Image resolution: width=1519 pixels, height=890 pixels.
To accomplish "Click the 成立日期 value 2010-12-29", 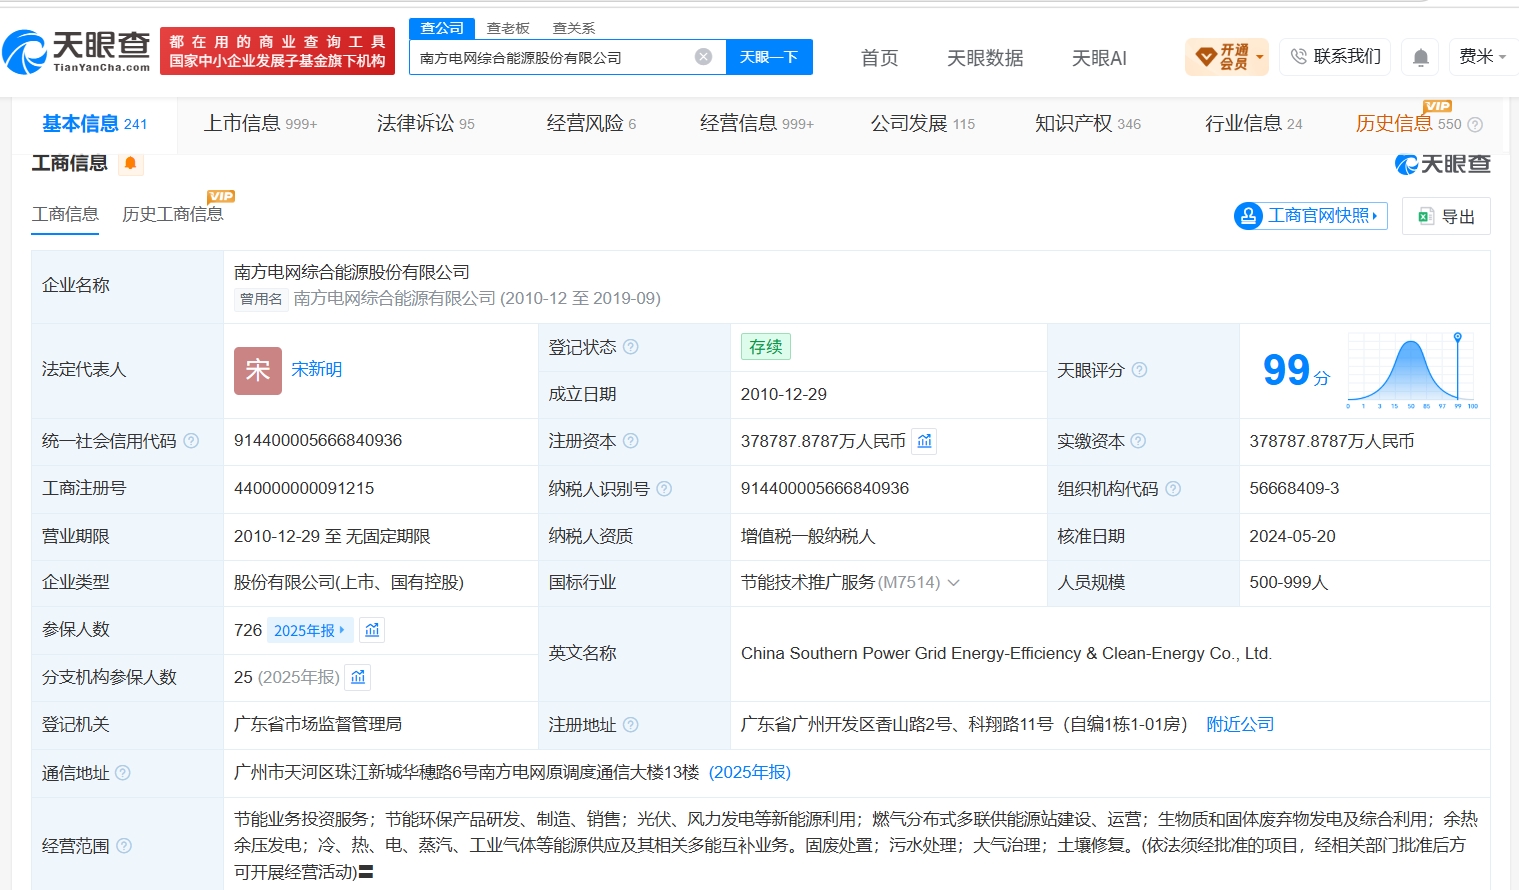I will 784,394.
